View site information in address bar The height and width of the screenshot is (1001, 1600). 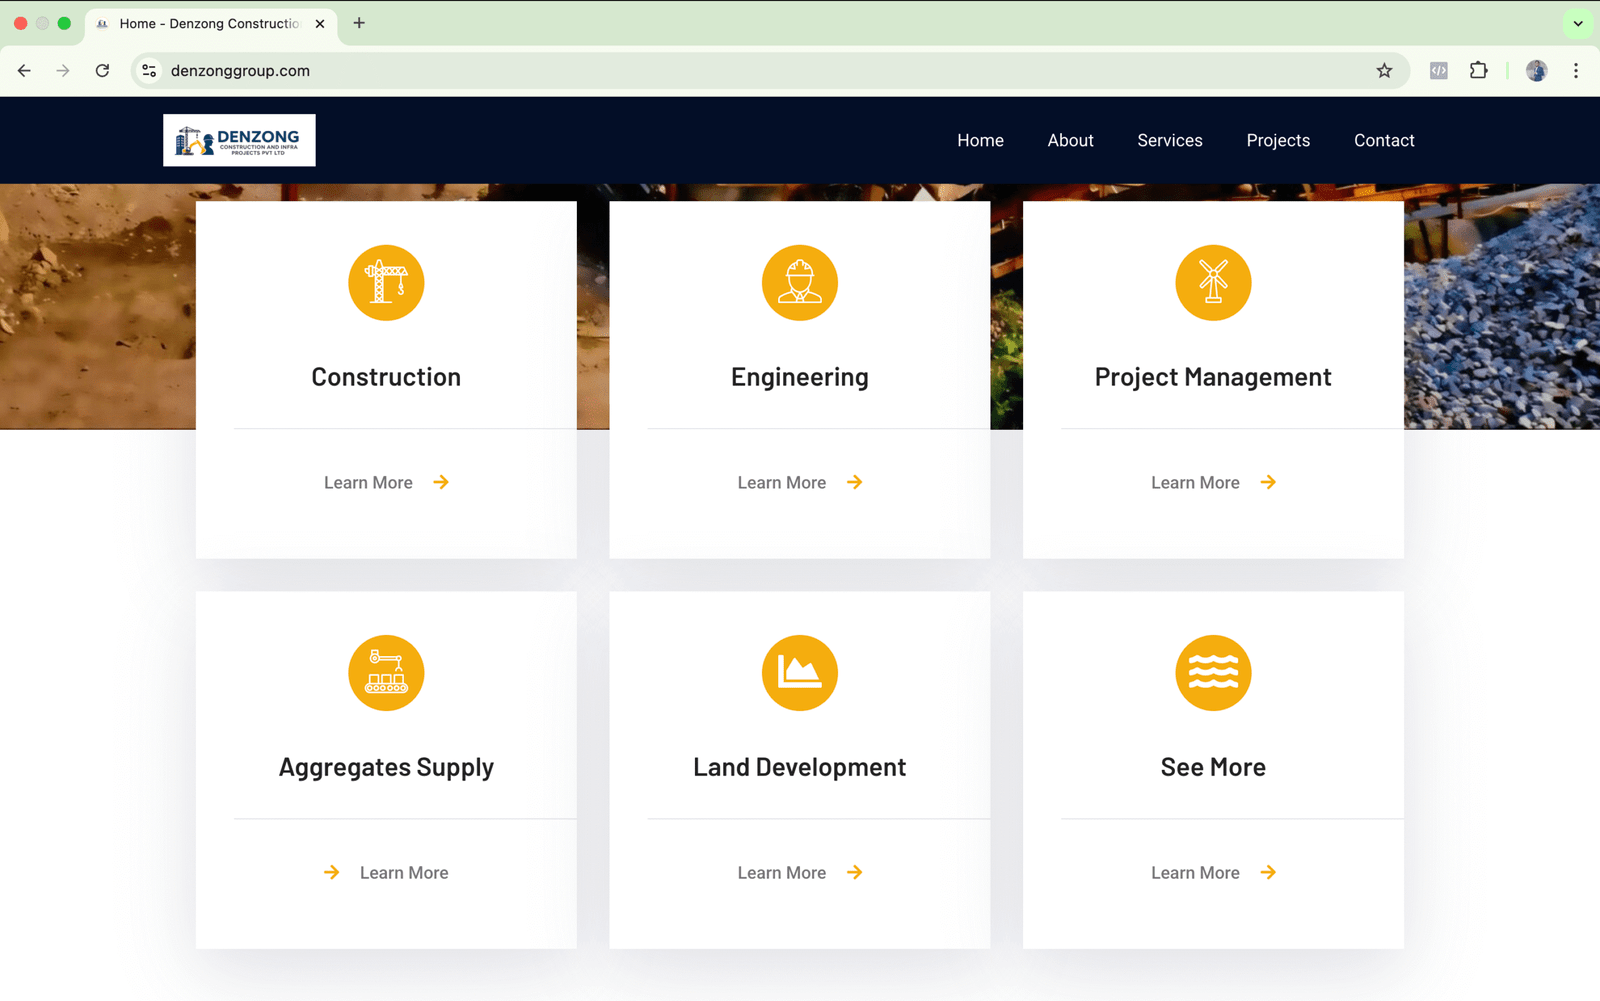[x=149, y=71]
